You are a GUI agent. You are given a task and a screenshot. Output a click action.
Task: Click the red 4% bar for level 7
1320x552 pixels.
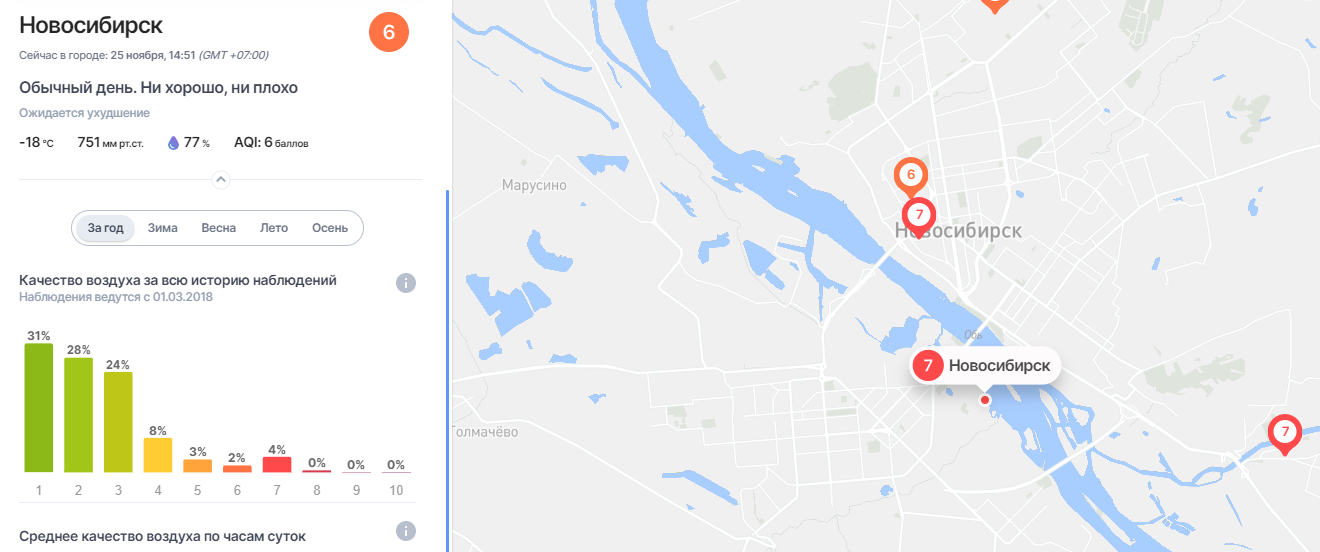pos(278,465)
